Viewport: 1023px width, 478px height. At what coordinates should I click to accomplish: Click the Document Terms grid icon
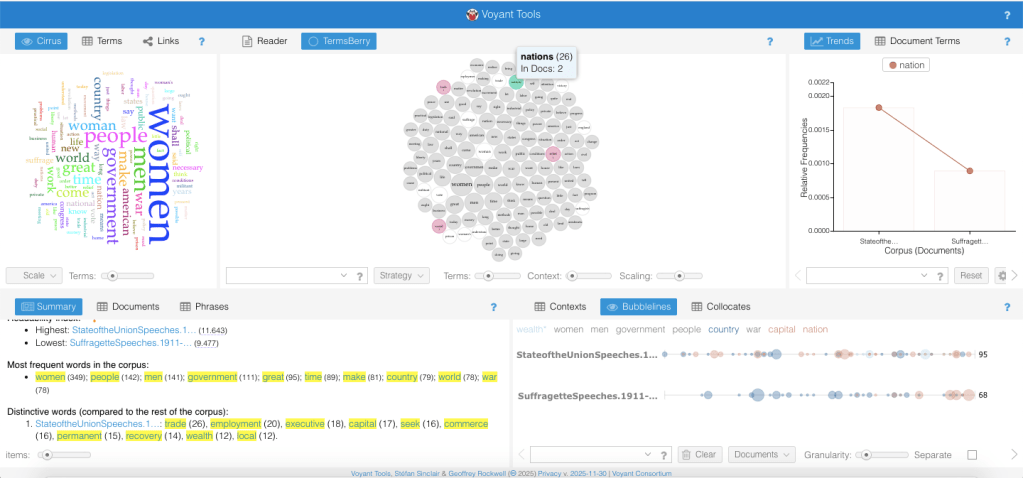click(880, 41)
